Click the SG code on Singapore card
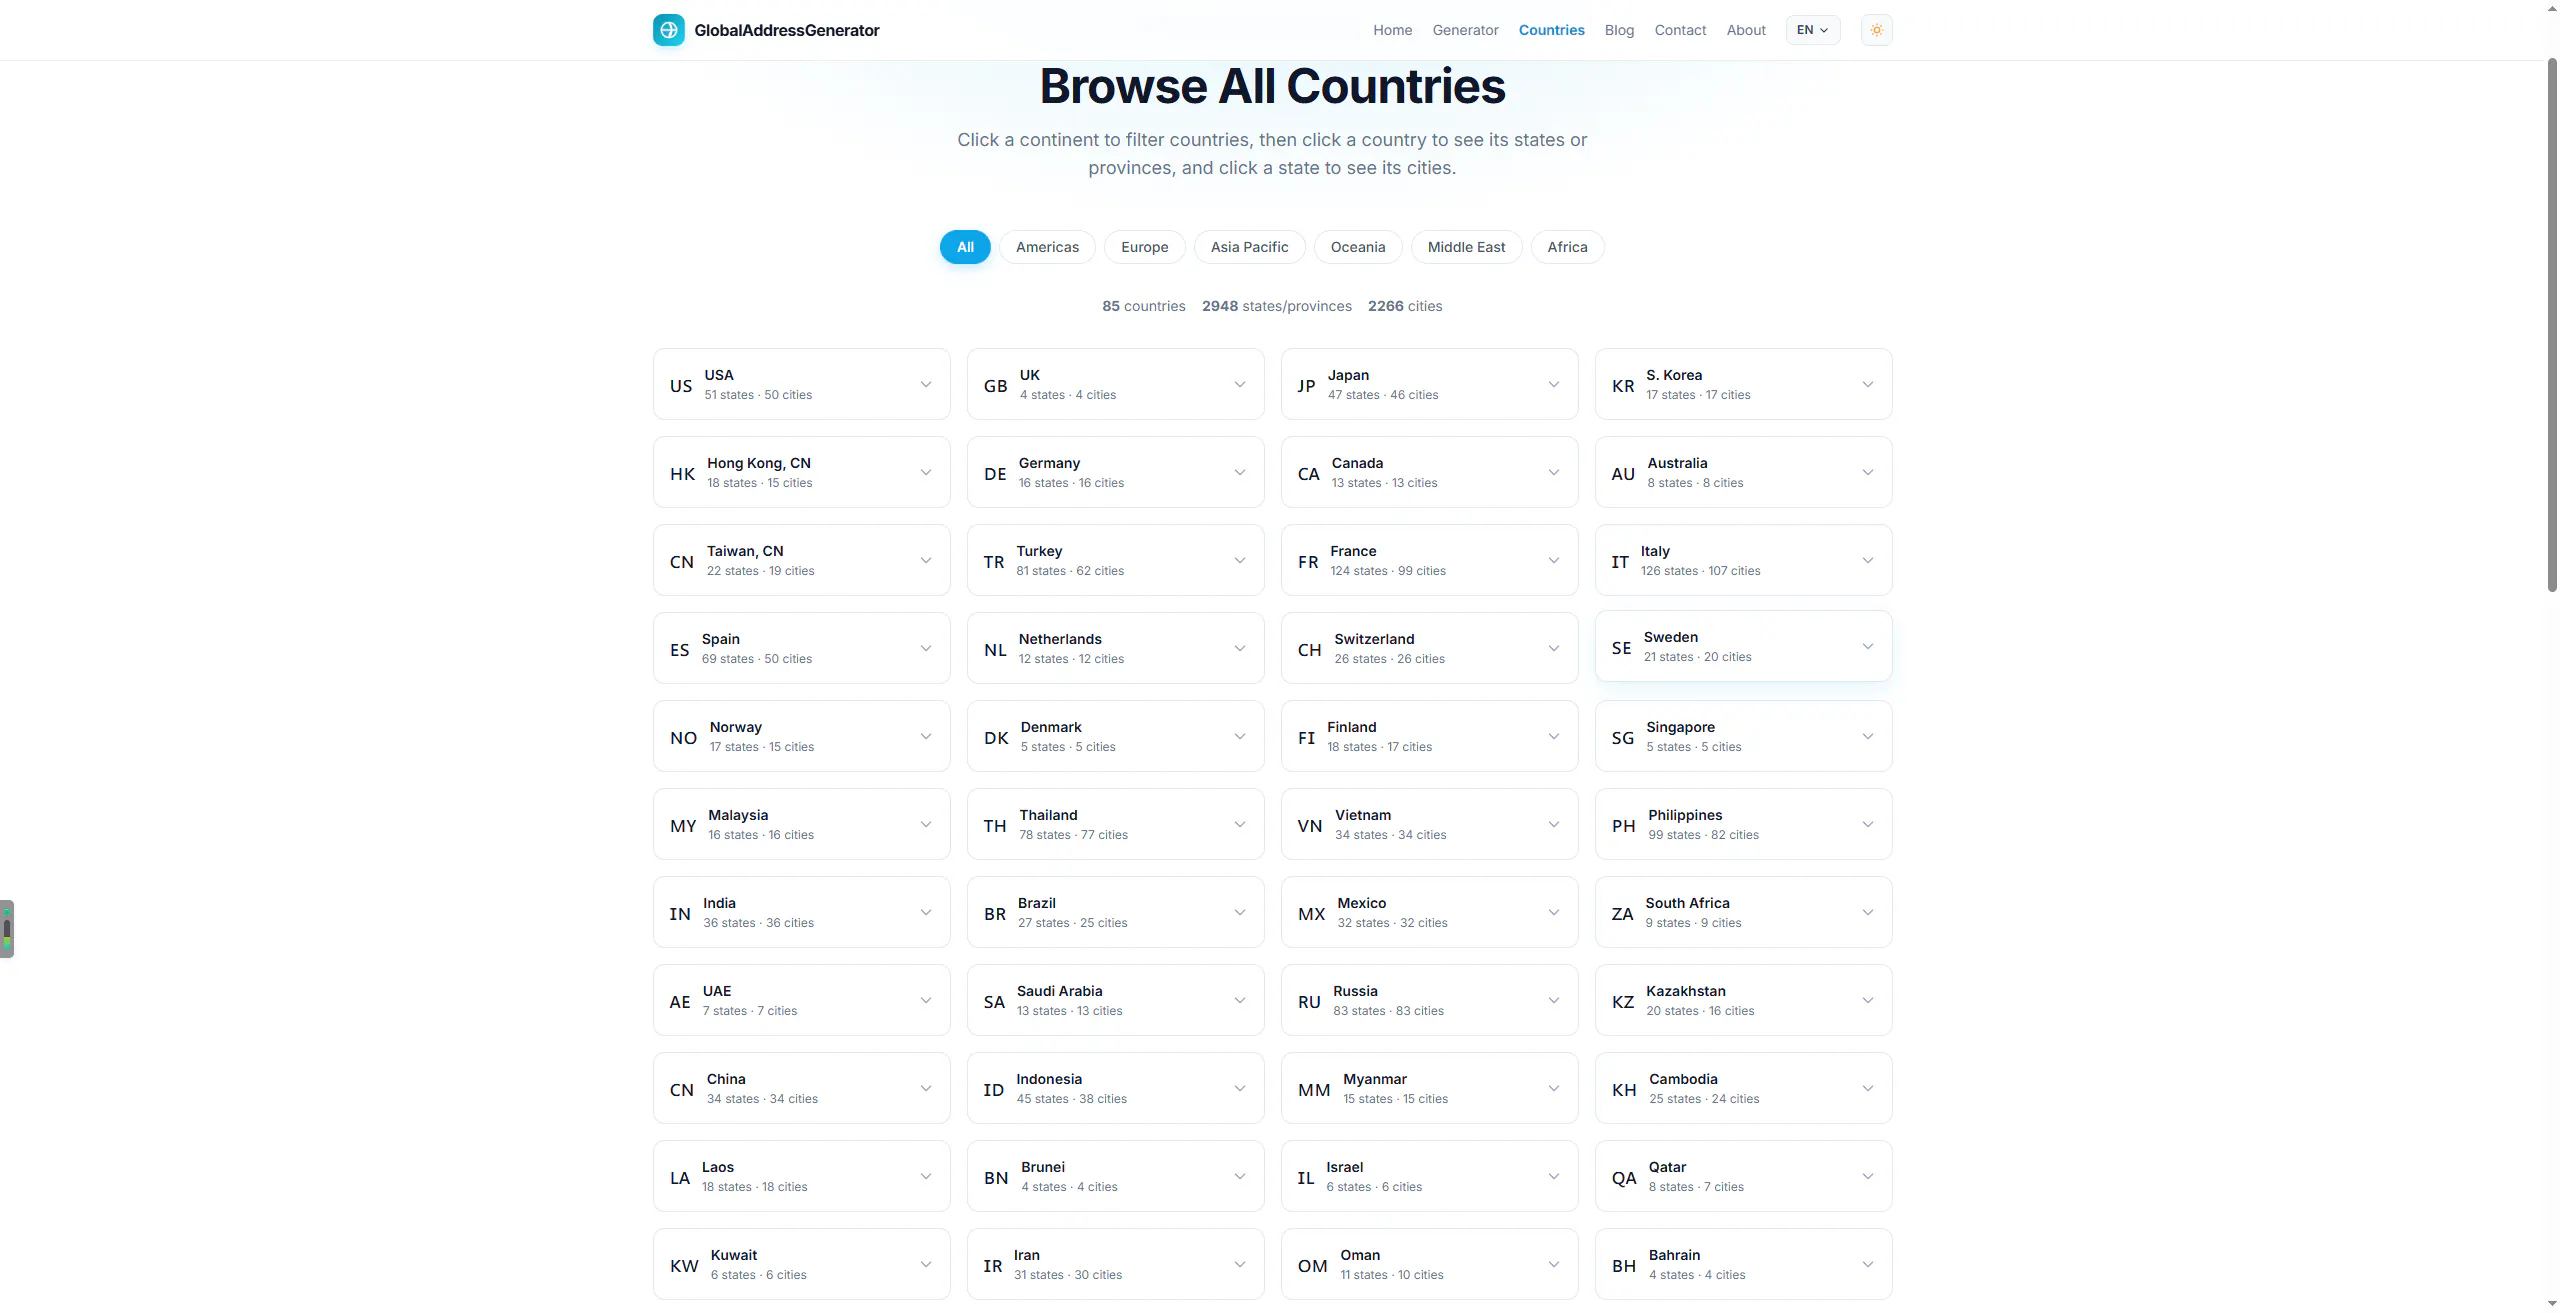 tap(1623, 738)
